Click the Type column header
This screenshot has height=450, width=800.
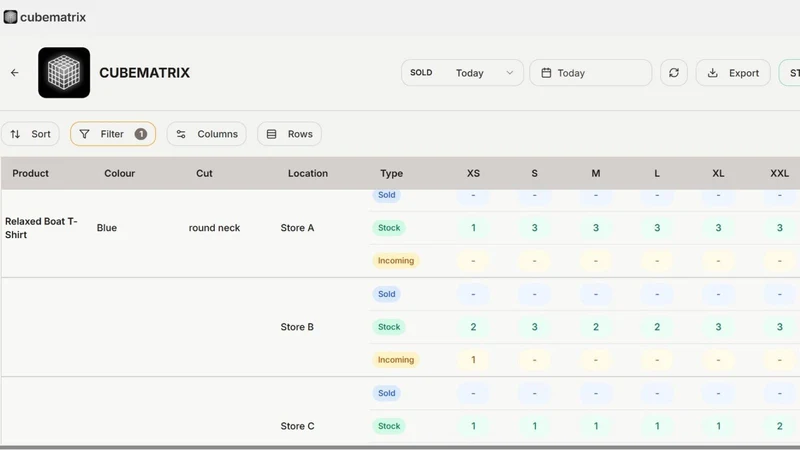click(x=391, y=173)
